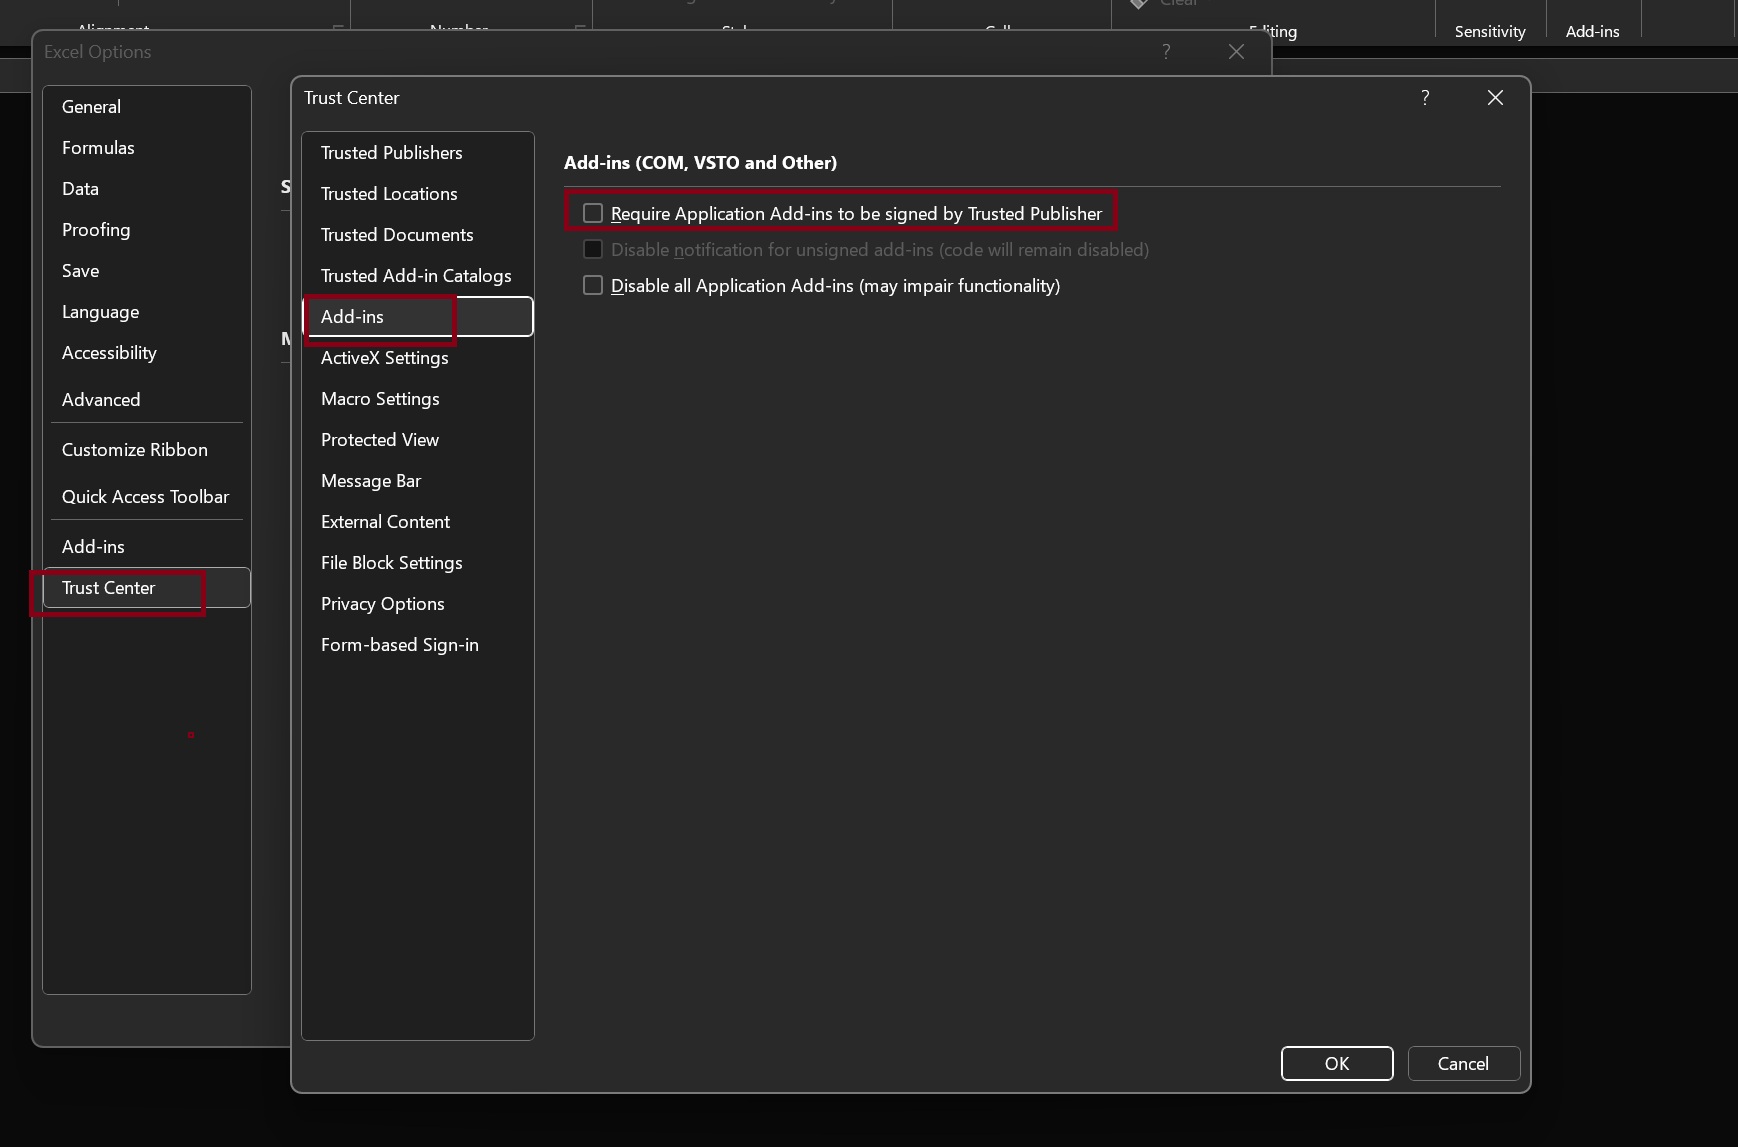Click the Excel Options help question mark
This screenshot has height=1147, width=1738.
pos(1166,51)
